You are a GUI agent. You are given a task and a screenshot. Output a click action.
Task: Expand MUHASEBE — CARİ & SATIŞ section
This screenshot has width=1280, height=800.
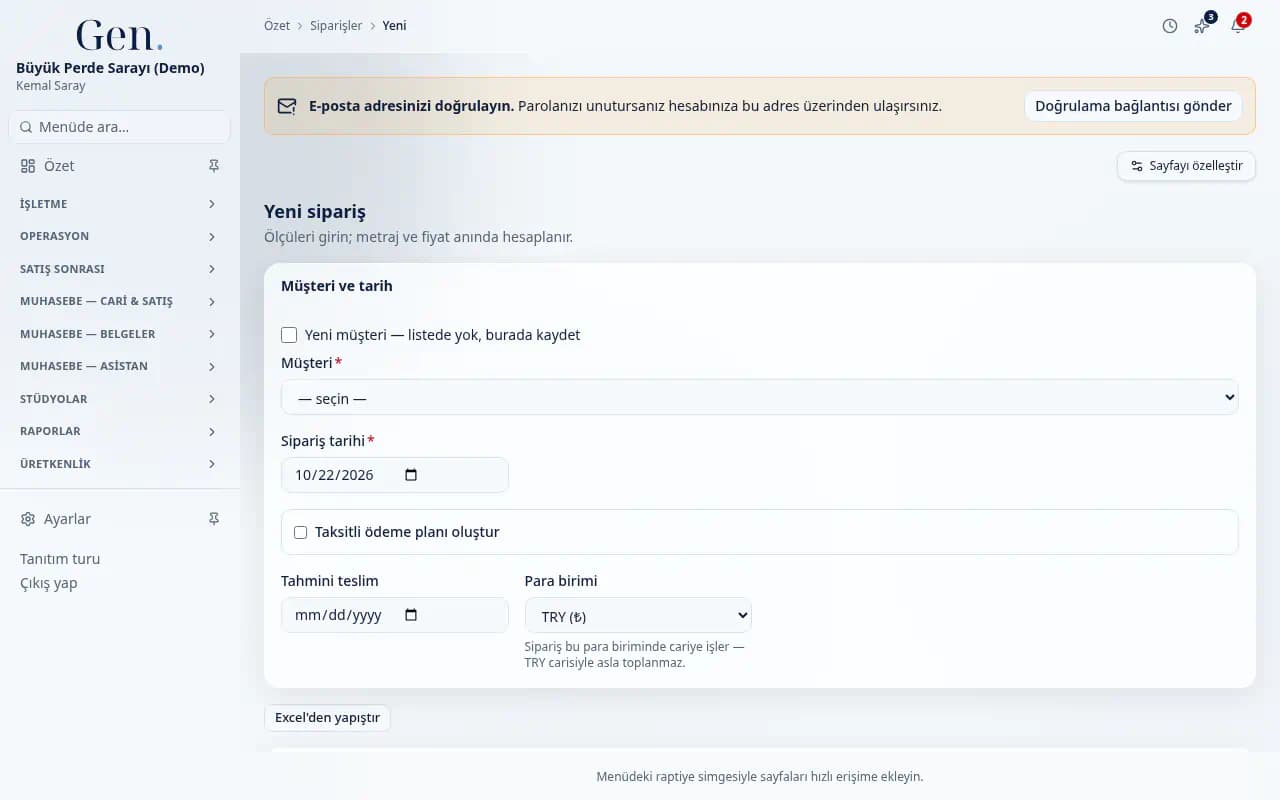click(119, 302)
